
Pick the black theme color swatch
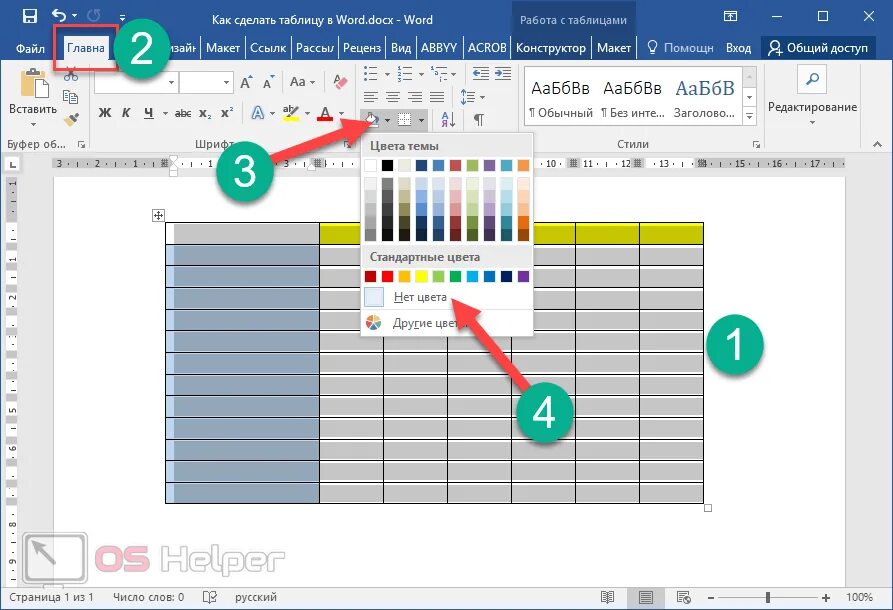(387, 166)
